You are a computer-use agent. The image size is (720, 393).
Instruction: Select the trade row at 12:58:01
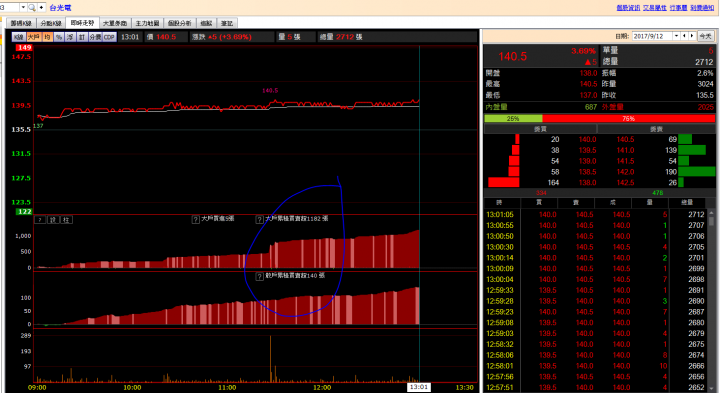coord(596,366)
